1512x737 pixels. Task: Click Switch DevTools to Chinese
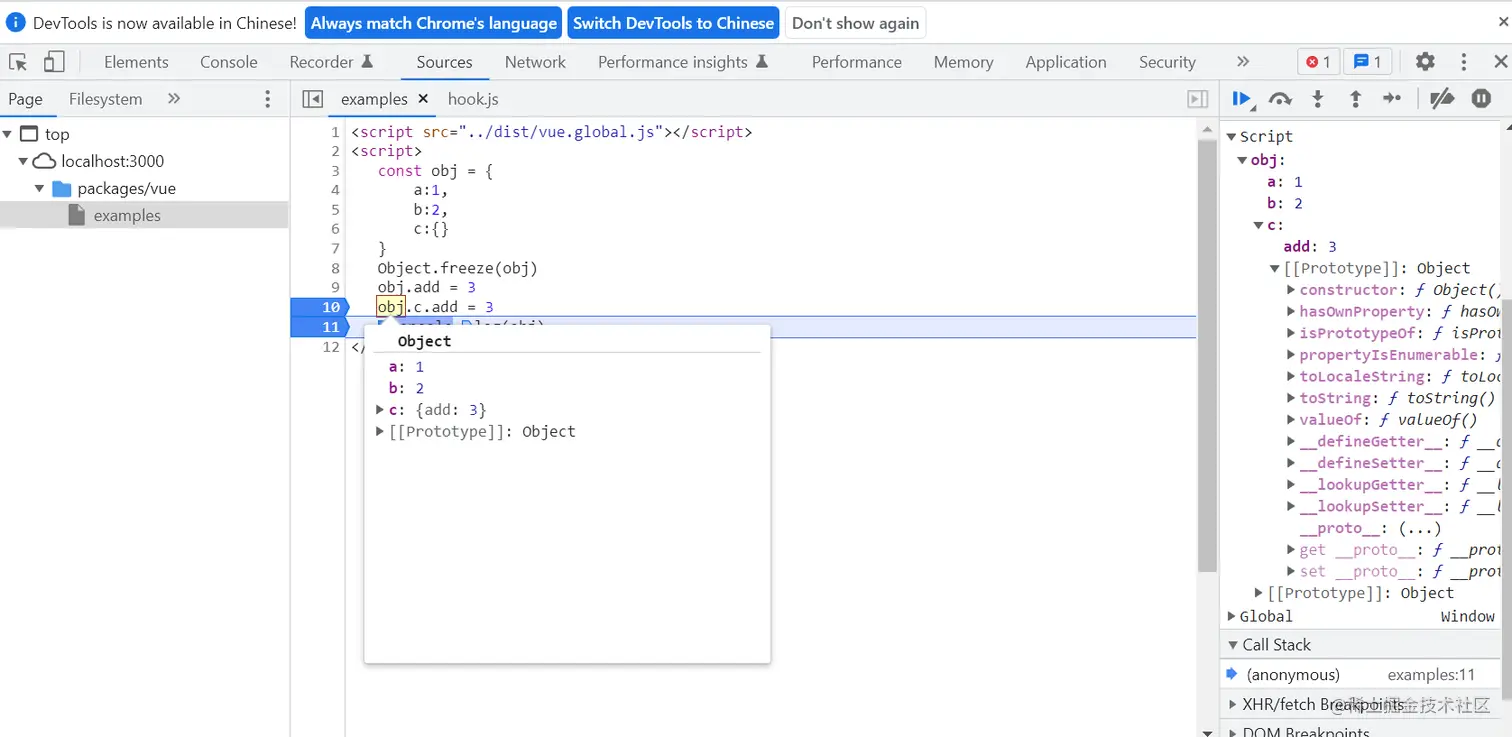(673, 23)
